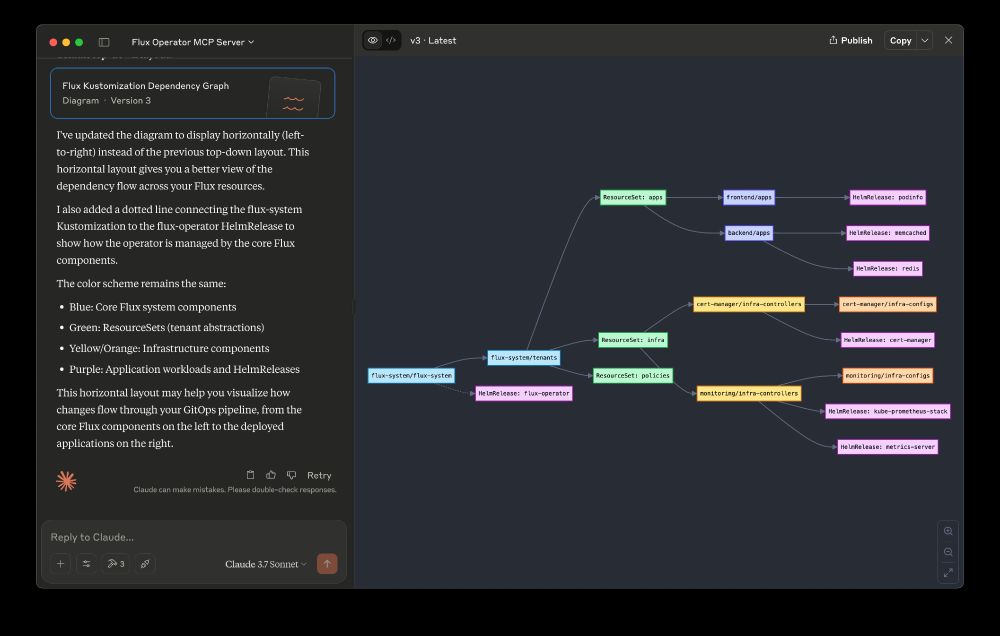Image resolution: width=1000 pixels, height=636 pixels.
Task: Click the 'Yellow/Orange: Infrastructure components' bullet
Action: 169,348
